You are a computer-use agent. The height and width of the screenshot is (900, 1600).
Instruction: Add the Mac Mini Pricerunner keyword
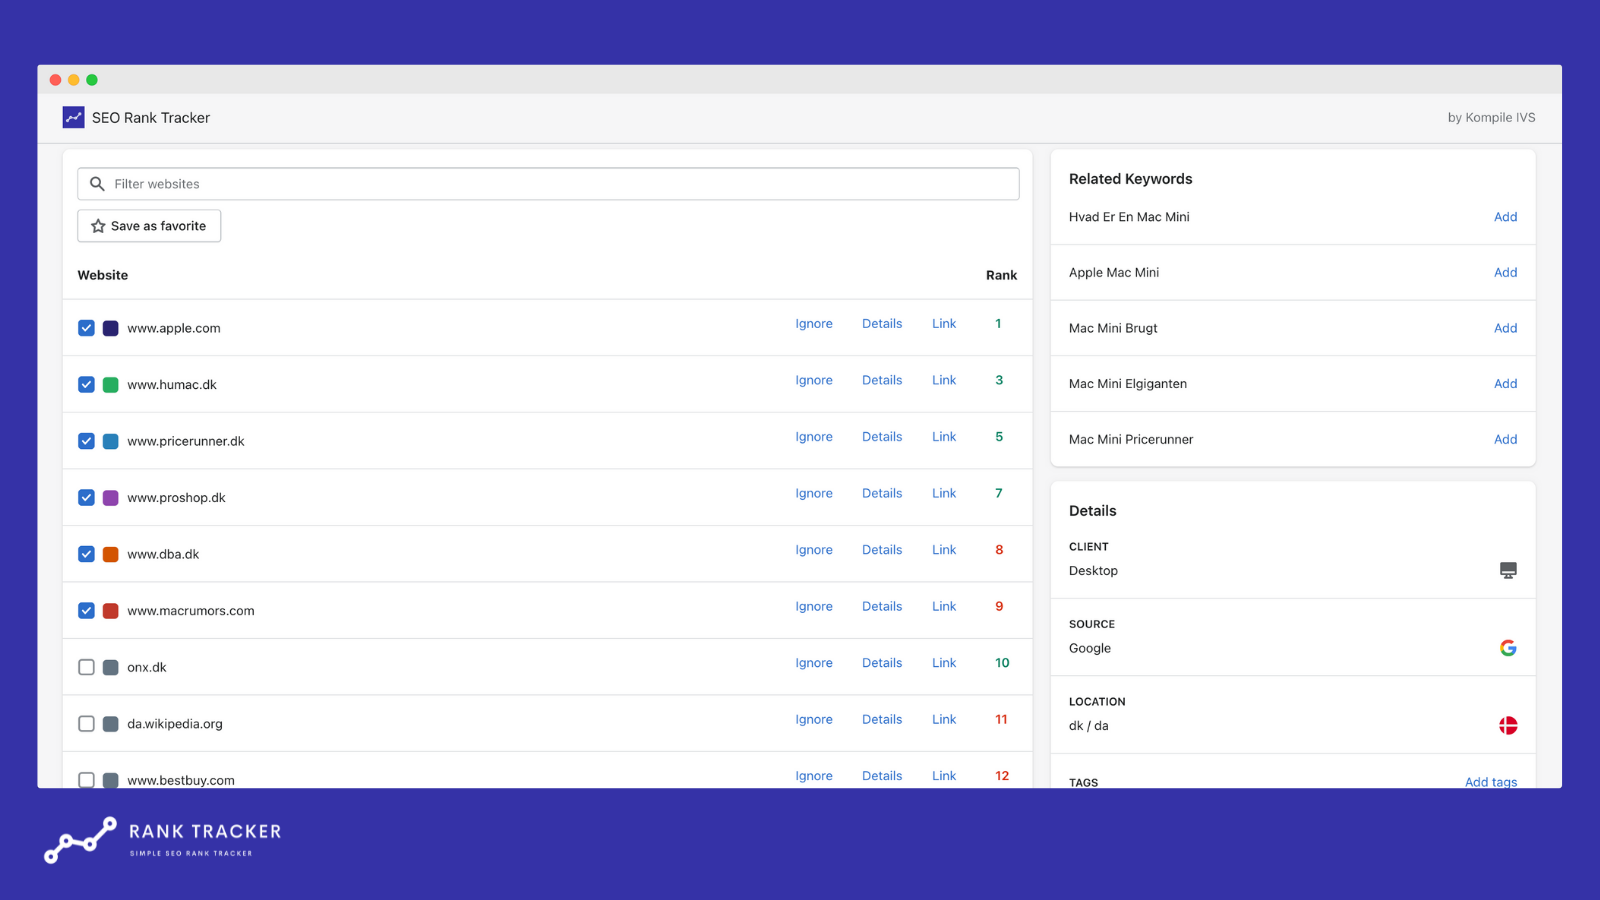click(x=1505, y=439)
